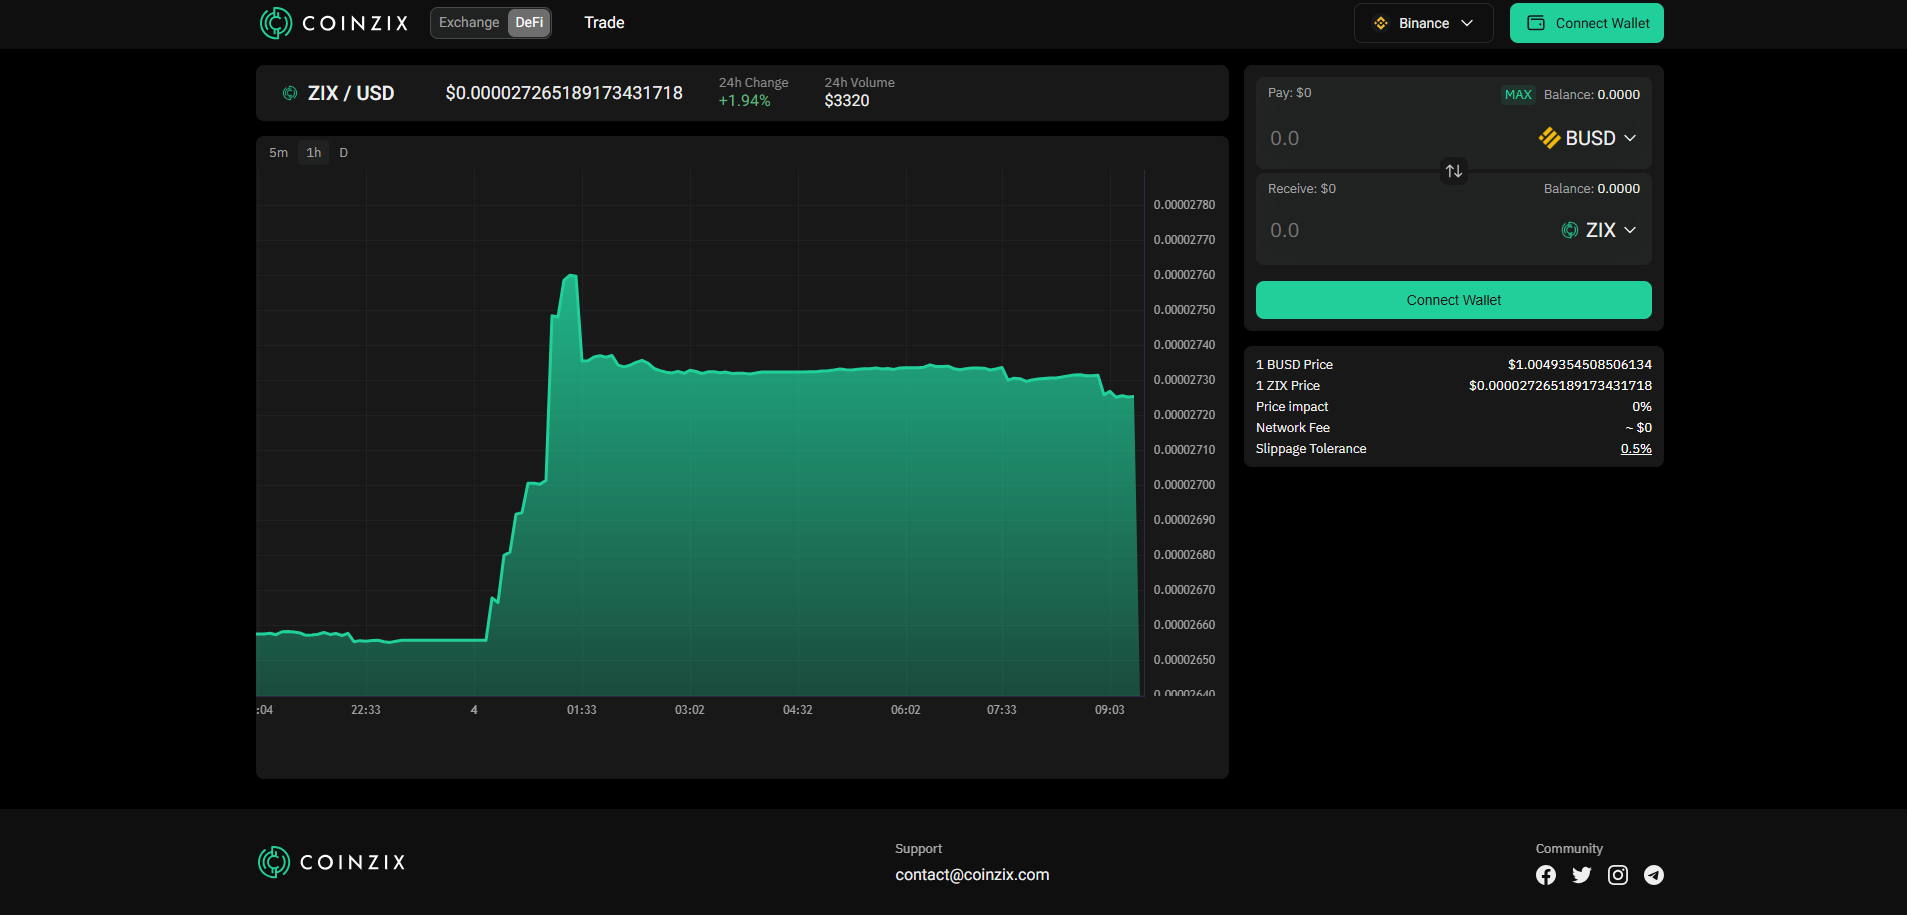This screenshot has height=915, width=1907.
Task: Click the Coinzix logo in the header
Action: [332, 22]
